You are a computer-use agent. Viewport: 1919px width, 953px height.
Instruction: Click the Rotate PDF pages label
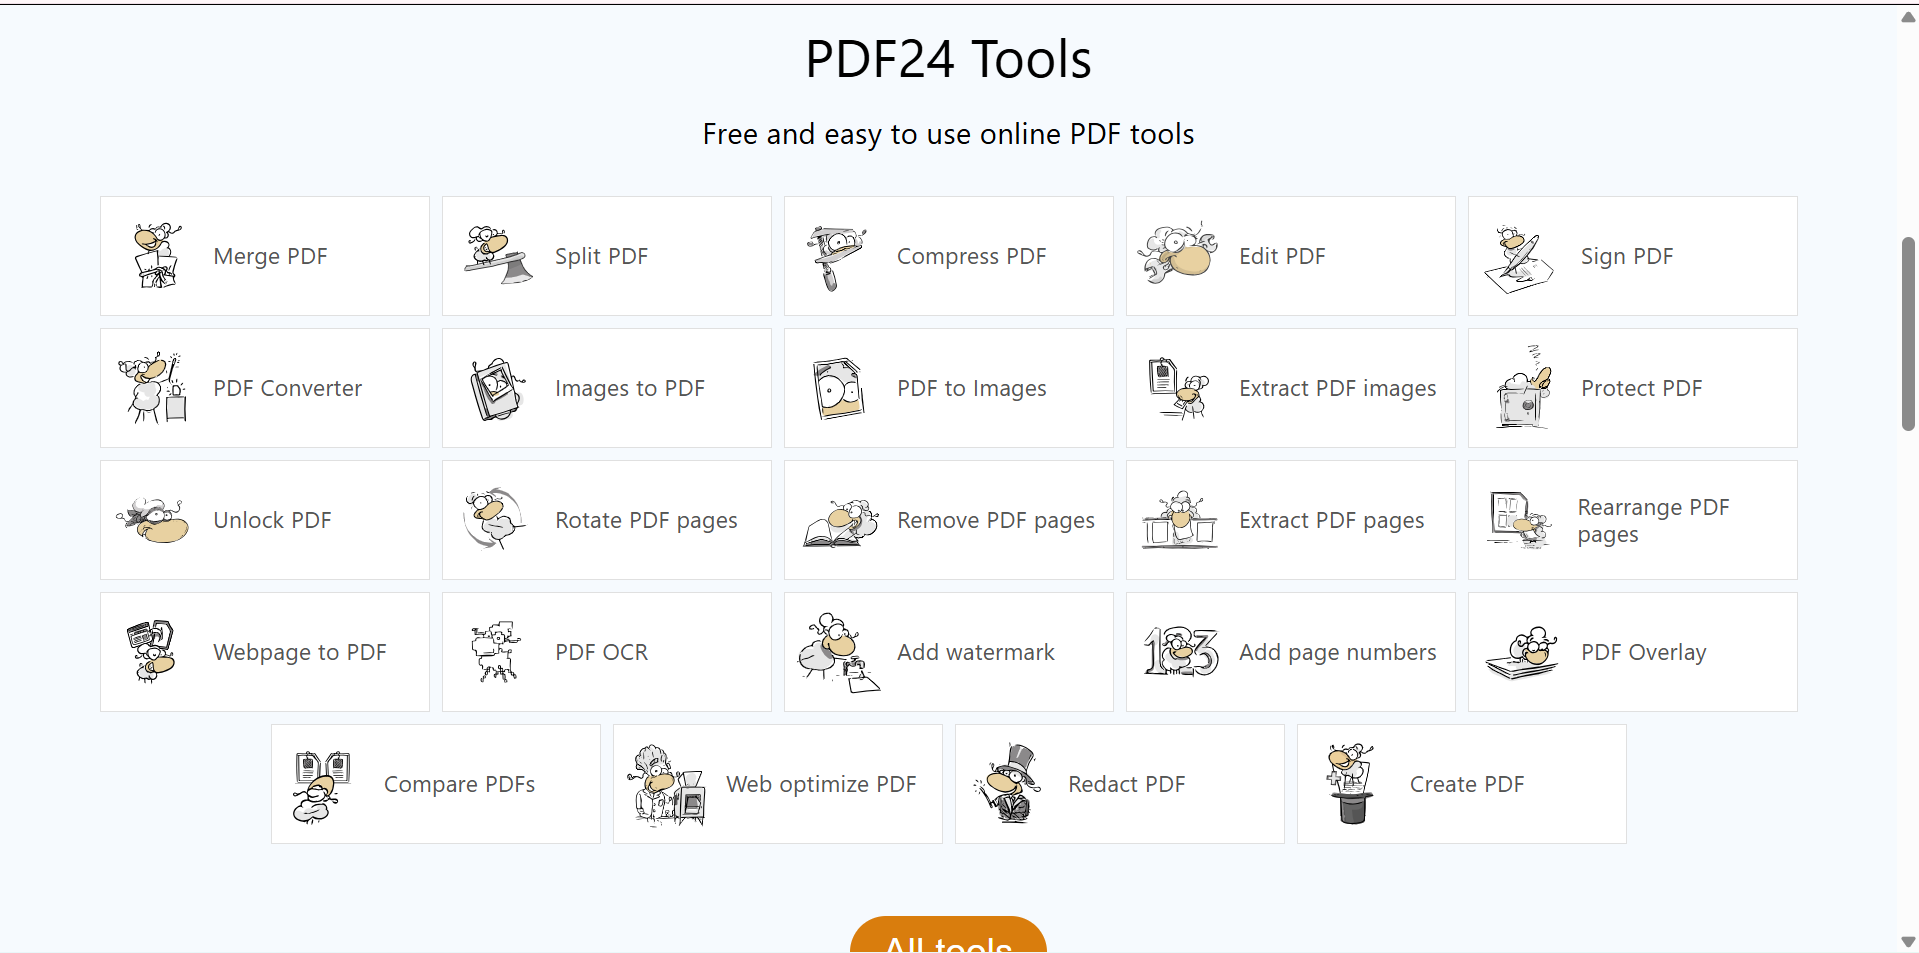[x=646, y=520]
